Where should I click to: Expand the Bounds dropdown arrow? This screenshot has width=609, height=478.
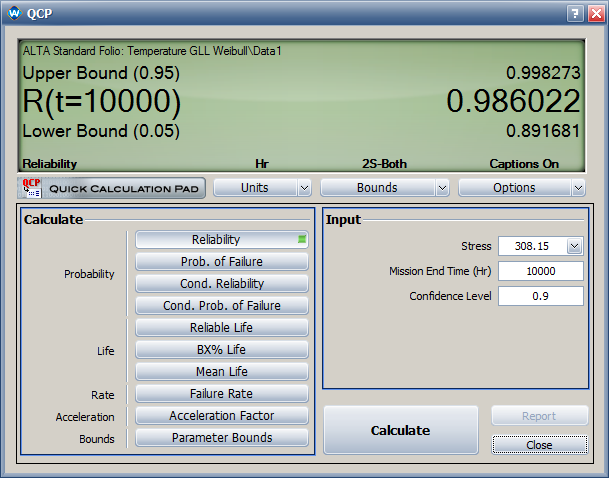coord(442,188)
